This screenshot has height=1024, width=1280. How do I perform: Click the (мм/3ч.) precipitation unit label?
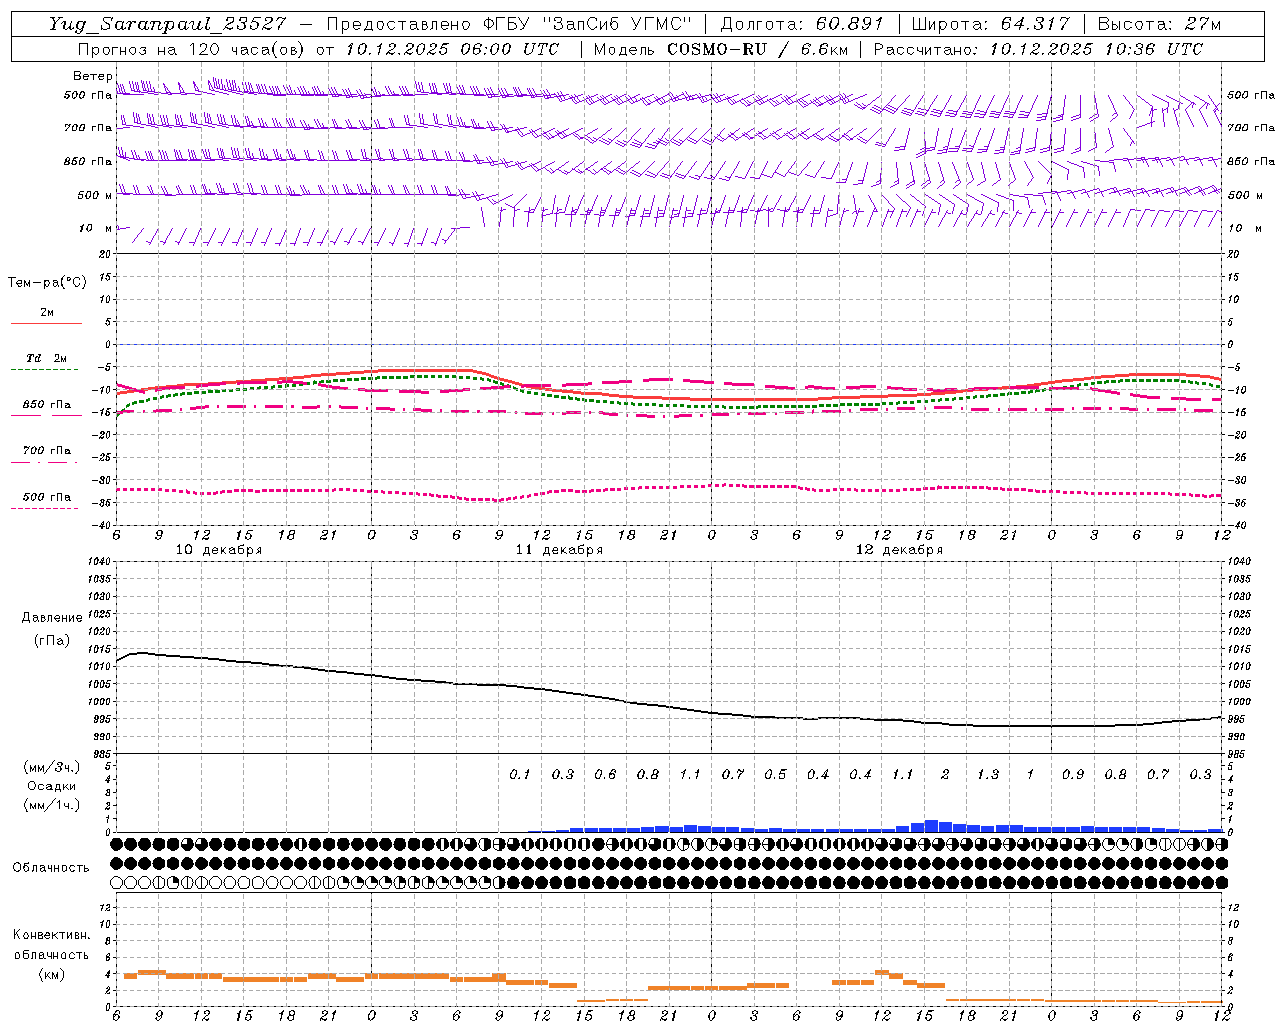(x=52, y=767)
